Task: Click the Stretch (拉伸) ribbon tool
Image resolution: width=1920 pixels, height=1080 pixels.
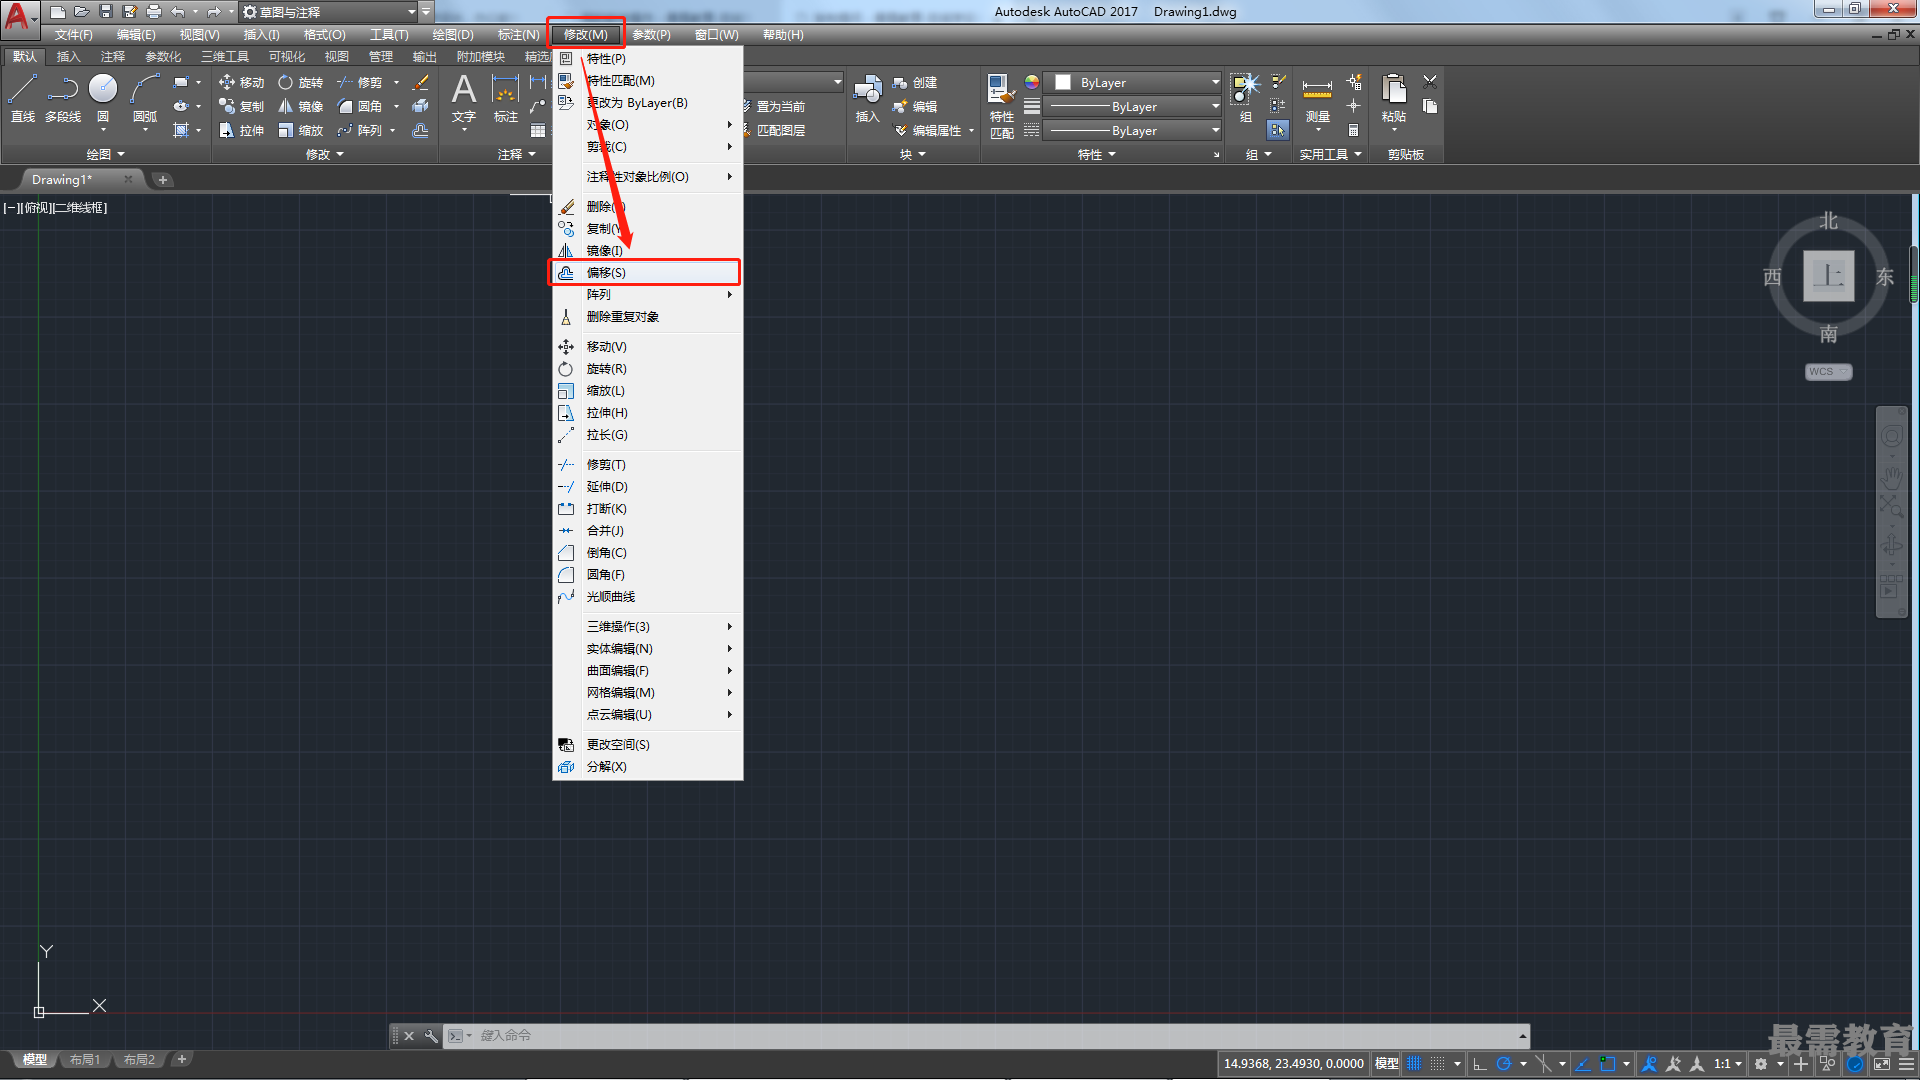Action: click(x=241, y=130)
